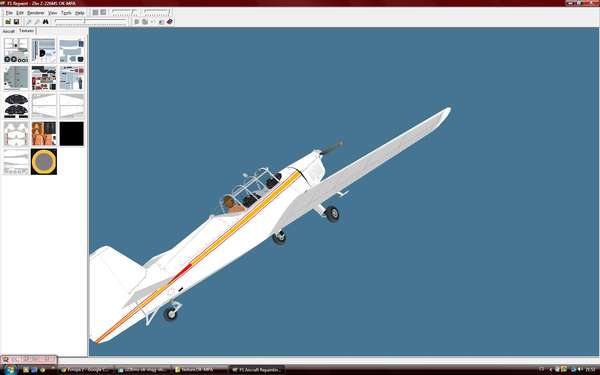Select the Textures tab
The width and height of the screenshot is (600, 375).
[x=26, y=31]
